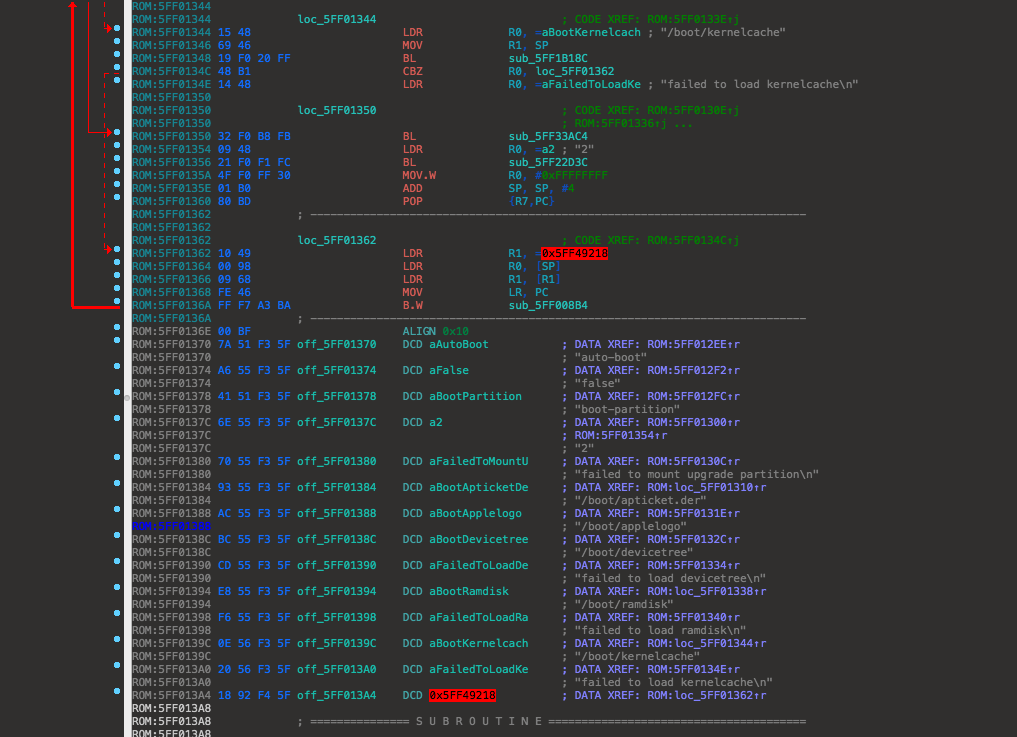Viewport: 1017px width, 737px height.
Task: Click the breakpoint dot for the CBZ instruction line
Action: 117,72
